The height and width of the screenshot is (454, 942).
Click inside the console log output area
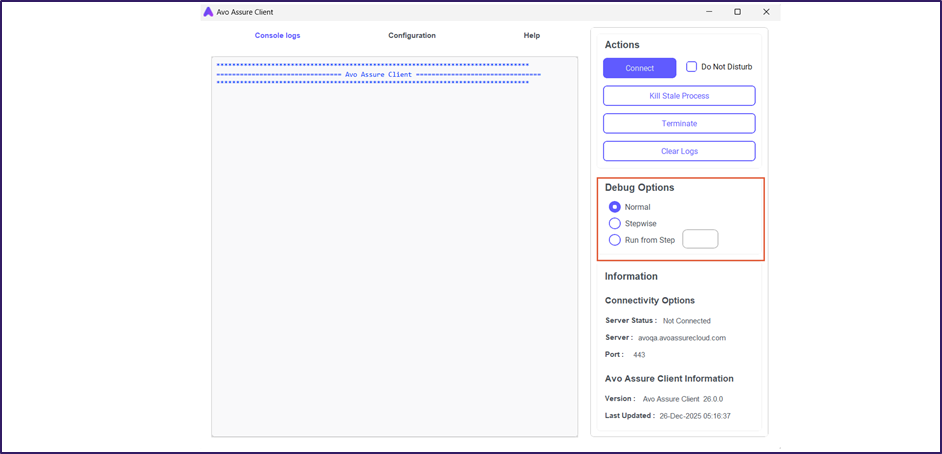tap(394, 260)
